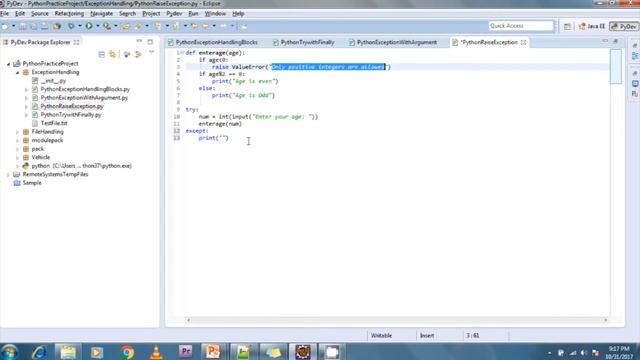Click the volume icon in system tray
This screenshot has width=640, height=360.
tap(584, 353)
